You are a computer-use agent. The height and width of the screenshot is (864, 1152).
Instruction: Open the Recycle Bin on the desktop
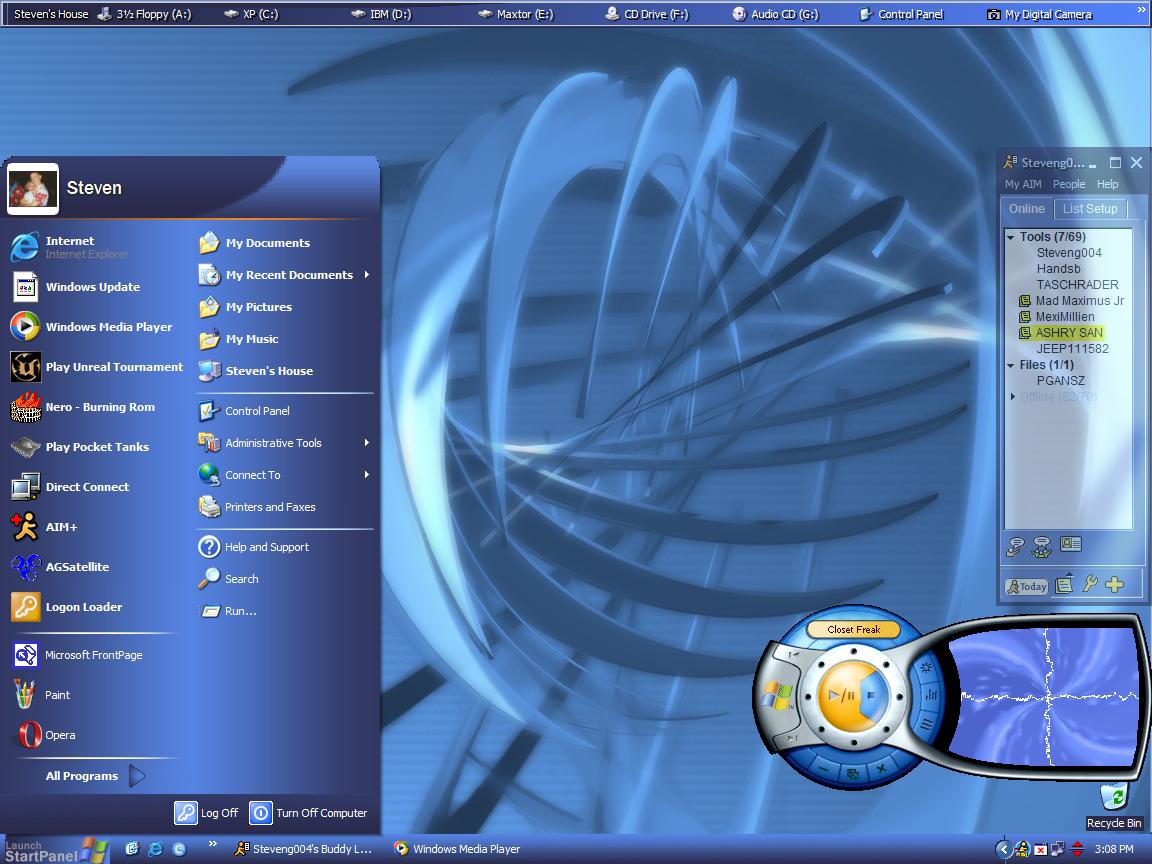click(1113, 798)
